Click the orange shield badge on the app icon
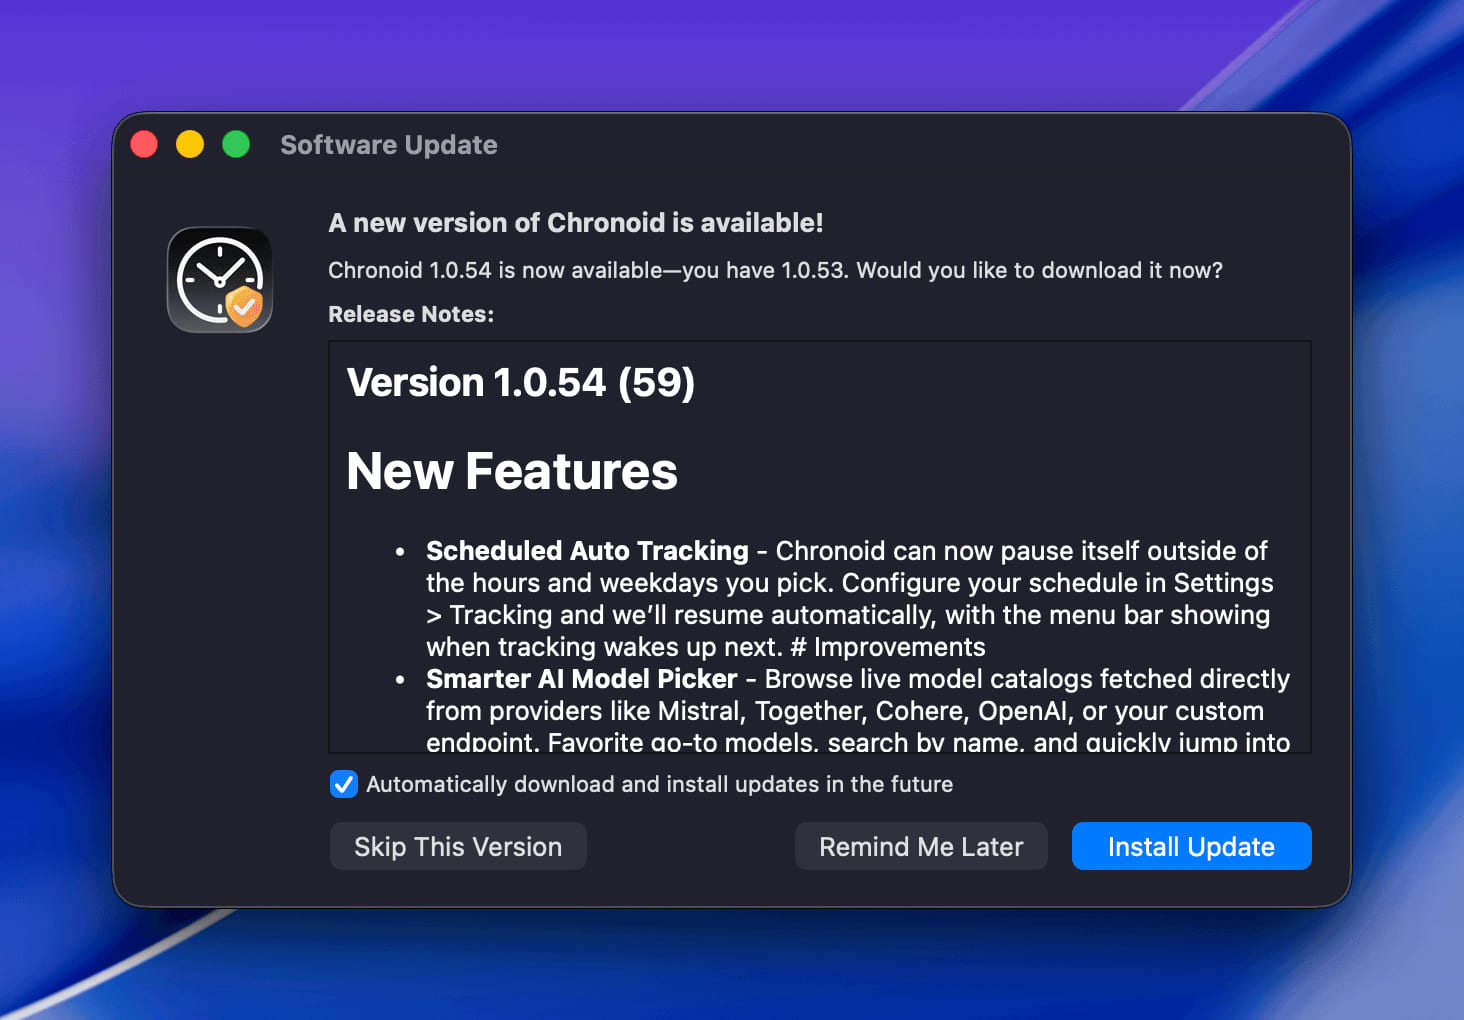 tap(244, 306)
